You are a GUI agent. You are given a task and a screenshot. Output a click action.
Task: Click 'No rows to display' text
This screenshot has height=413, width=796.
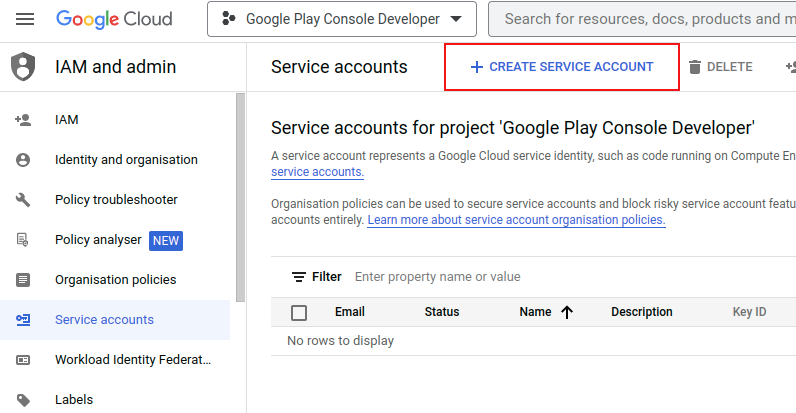pos(341,341)
